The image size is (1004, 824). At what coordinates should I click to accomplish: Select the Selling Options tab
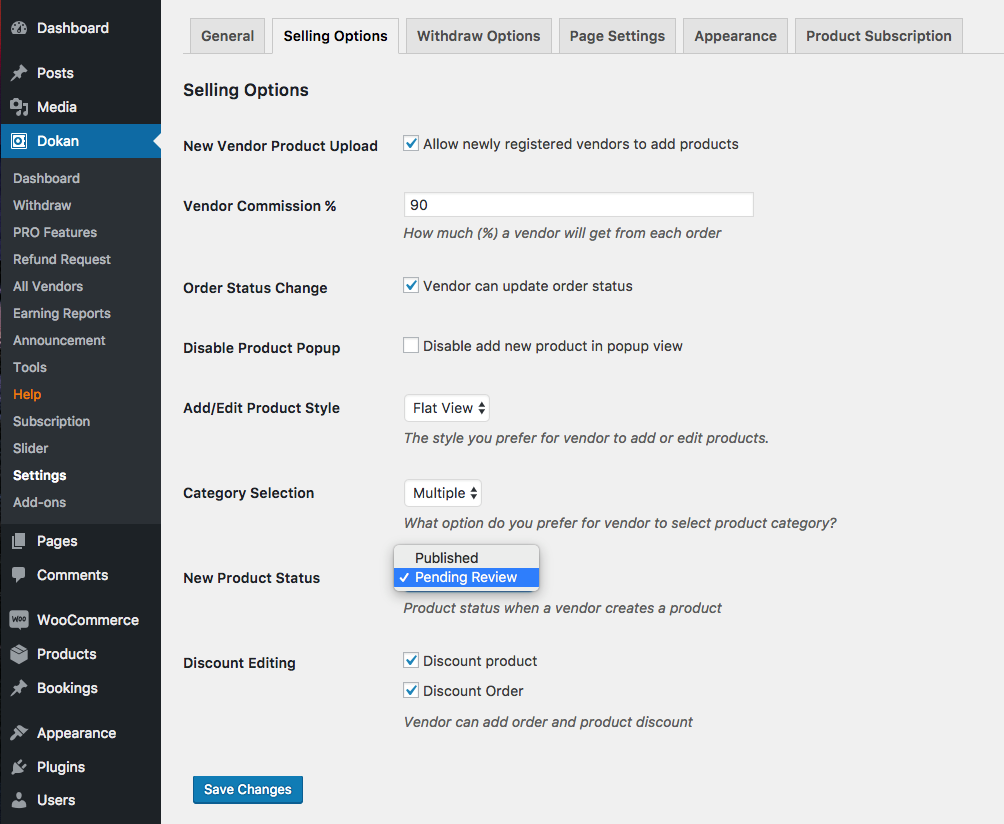click(x=336, y=36)
